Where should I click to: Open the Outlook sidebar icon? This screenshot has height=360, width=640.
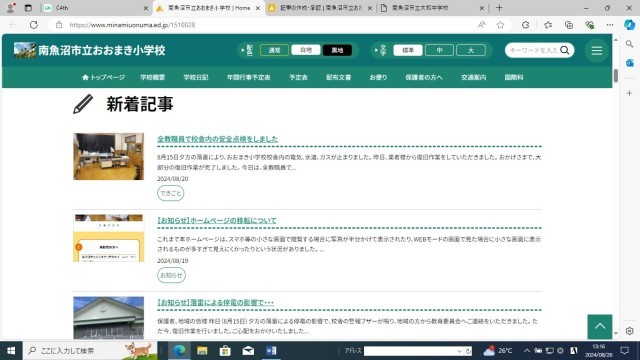629,63
